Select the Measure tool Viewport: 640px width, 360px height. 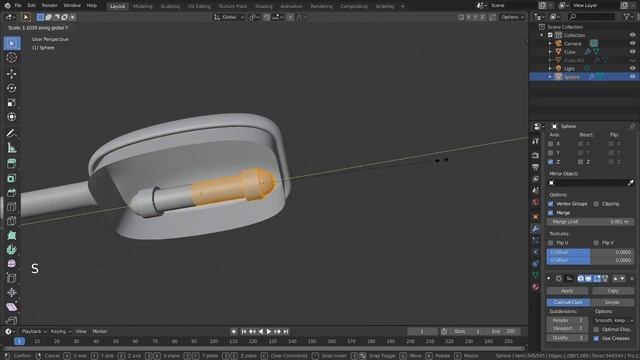[x=11, y=148]
